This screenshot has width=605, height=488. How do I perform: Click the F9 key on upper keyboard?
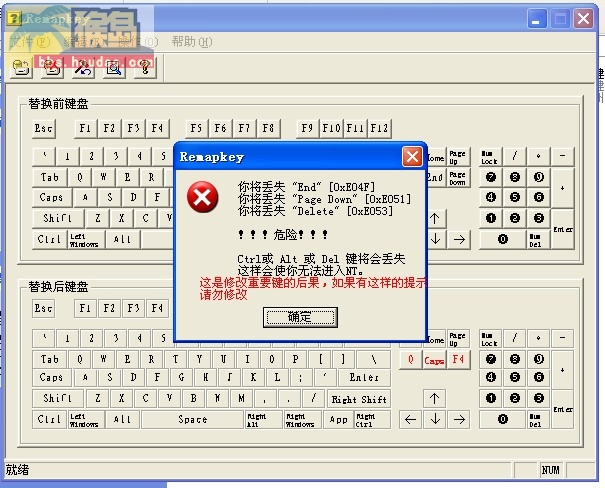tap(307, 128)
